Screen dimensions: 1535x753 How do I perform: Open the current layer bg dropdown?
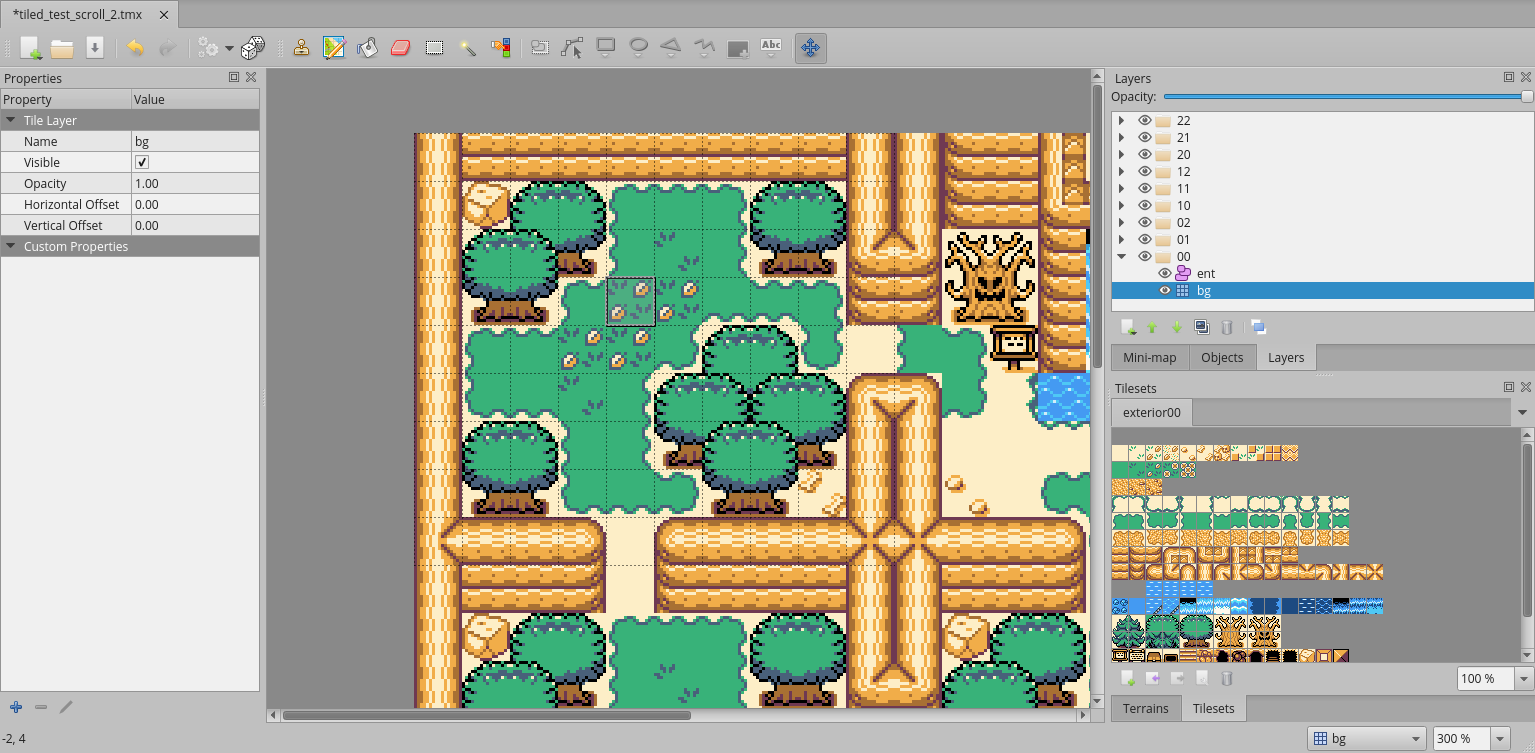pos(1366,739)
